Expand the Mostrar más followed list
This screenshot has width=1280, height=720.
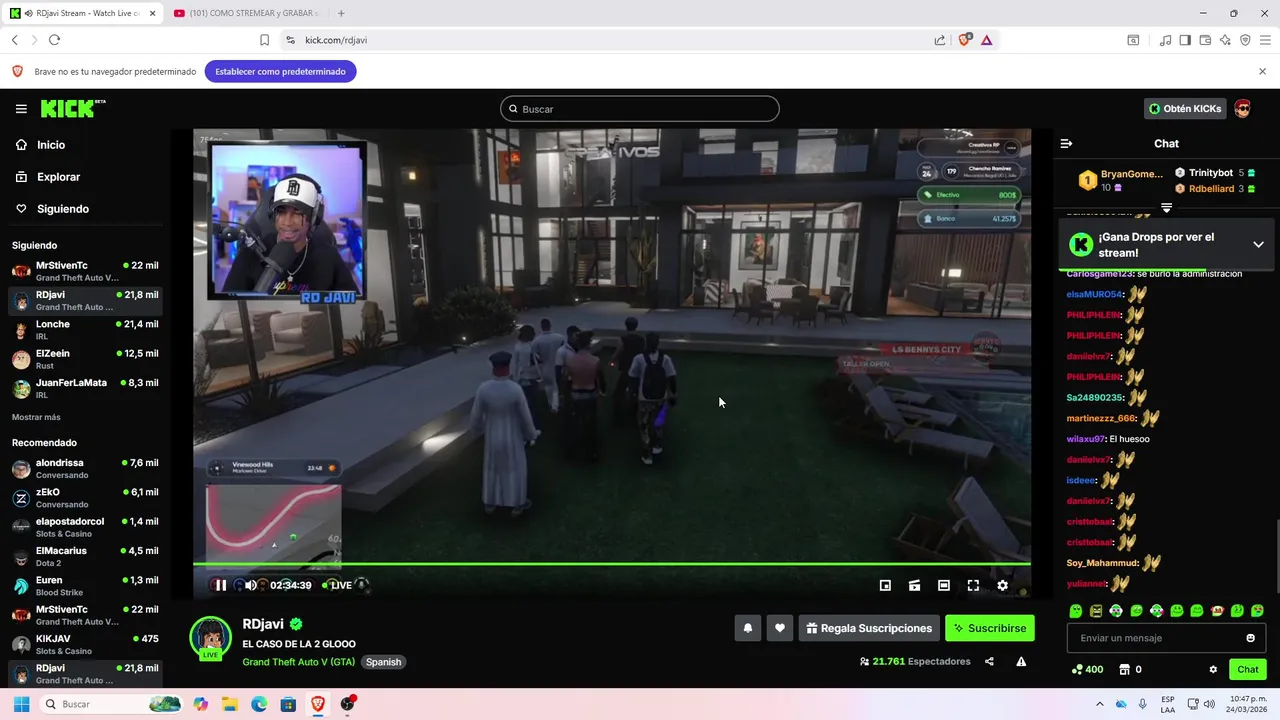tap(36, 417)
